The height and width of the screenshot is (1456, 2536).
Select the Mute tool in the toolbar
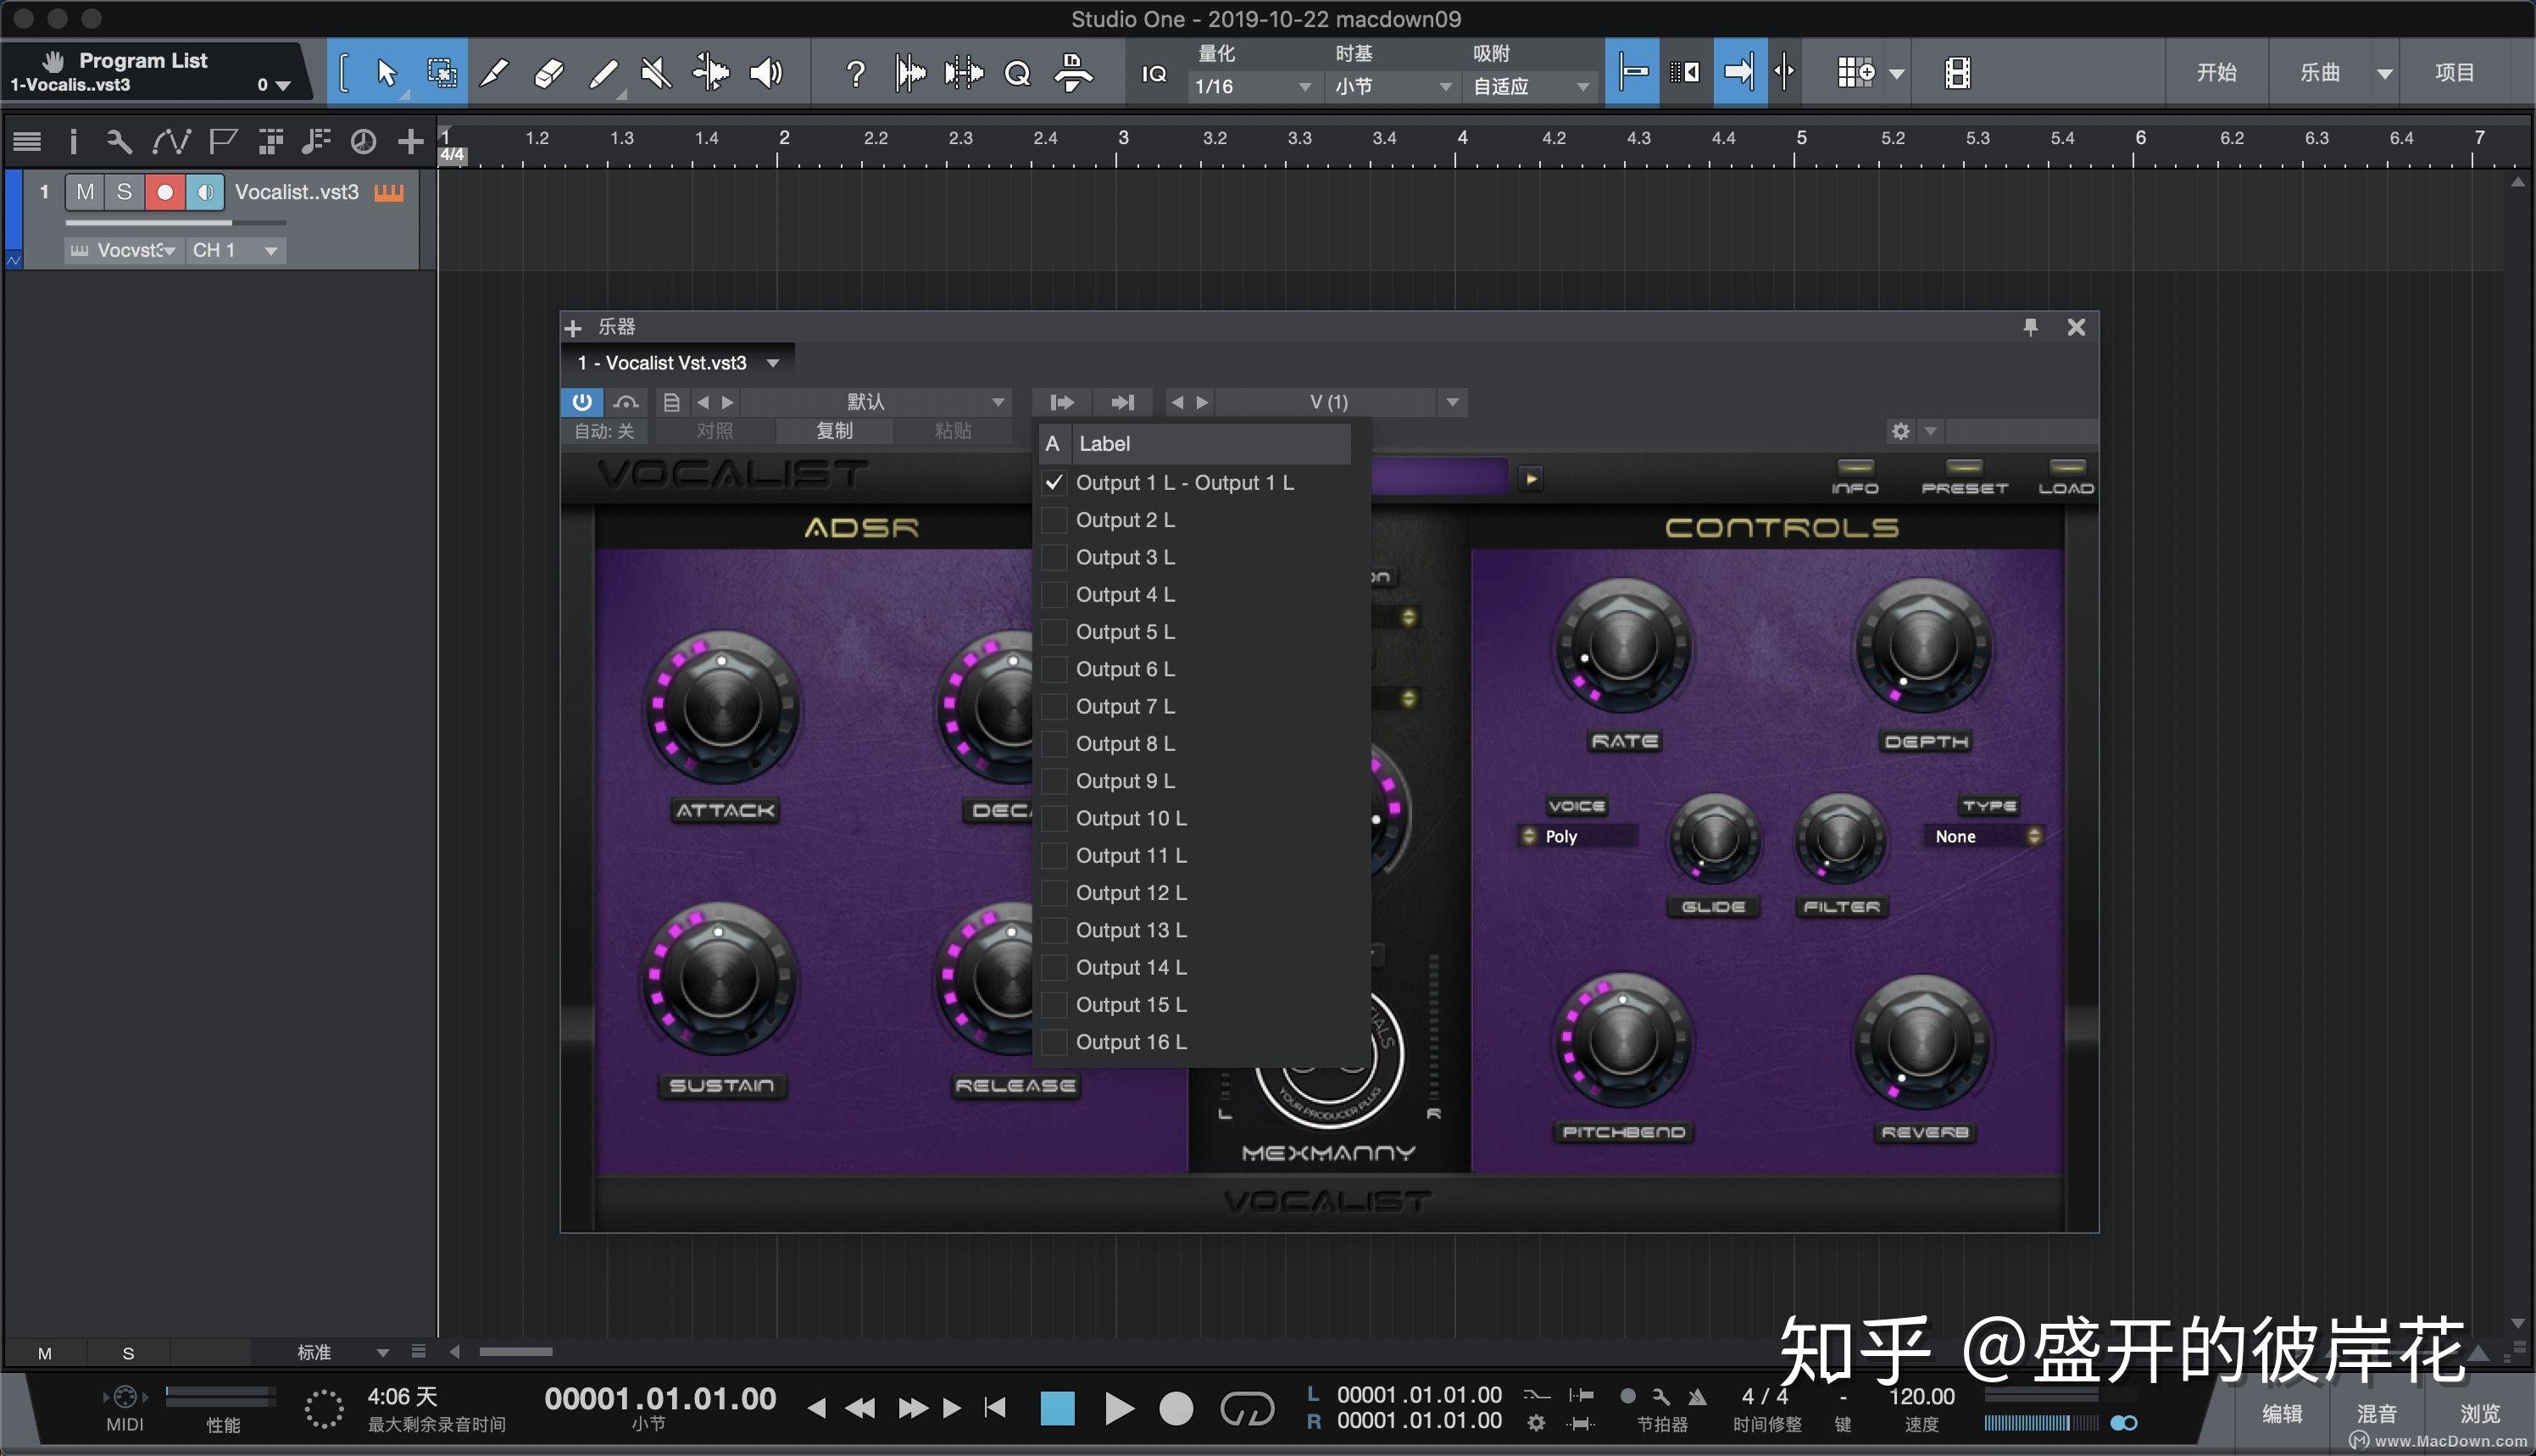(656, 72)
